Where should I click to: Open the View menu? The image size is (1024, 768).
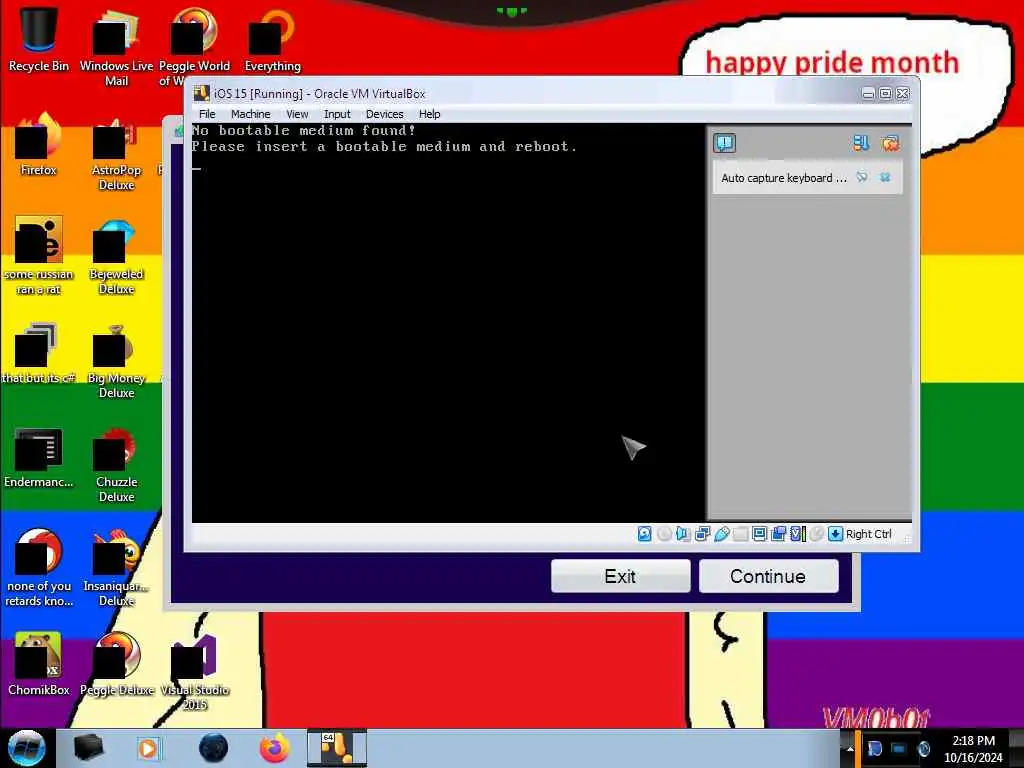click(297, 114)
